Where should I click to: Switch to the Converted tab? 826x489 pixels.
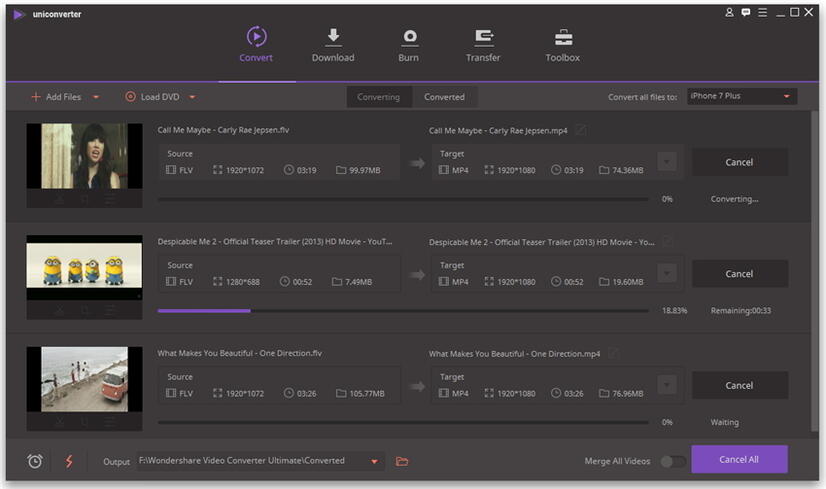point(445,97)
